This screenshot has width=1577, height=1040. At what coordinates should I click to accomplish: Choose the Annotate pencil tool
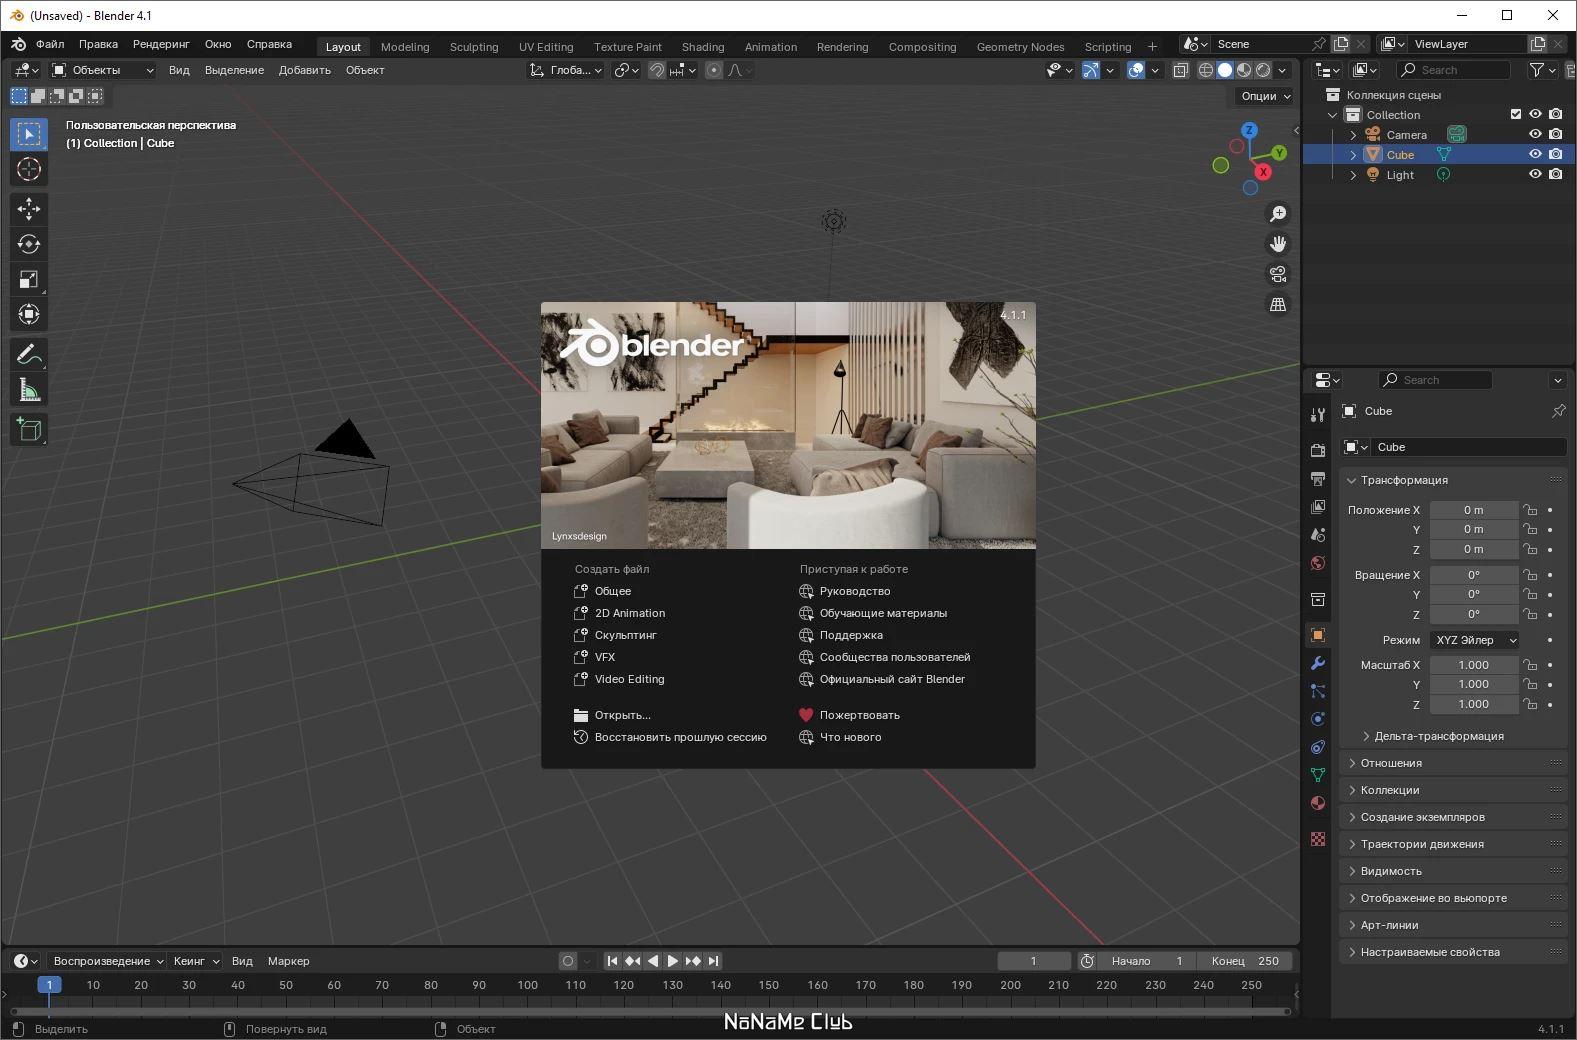coord(29,354)
